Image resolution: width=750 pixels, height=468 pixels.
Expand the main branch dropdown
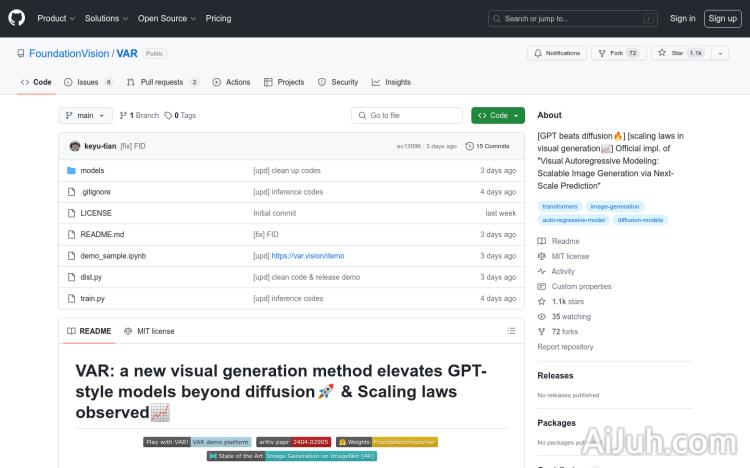[x=83, y=115]
